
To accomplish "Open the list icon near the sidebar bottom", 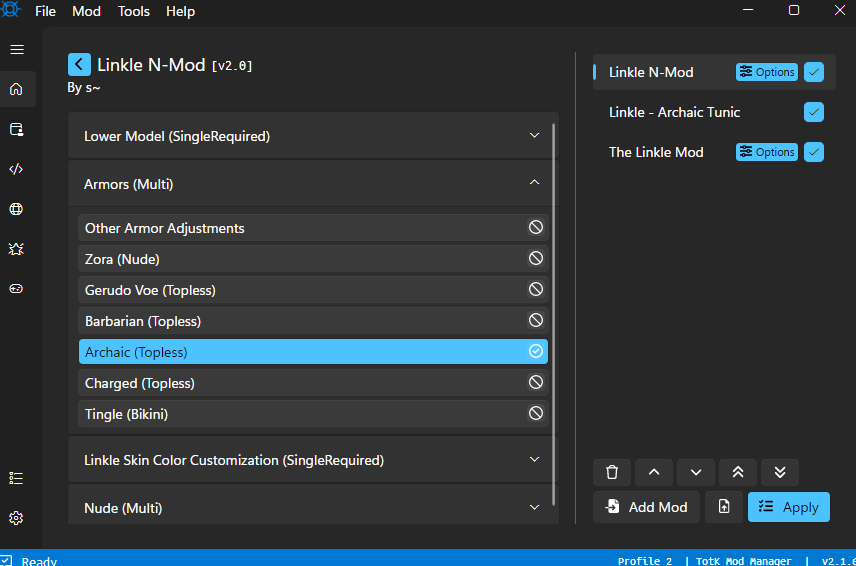I will click(x=16, y=479).
